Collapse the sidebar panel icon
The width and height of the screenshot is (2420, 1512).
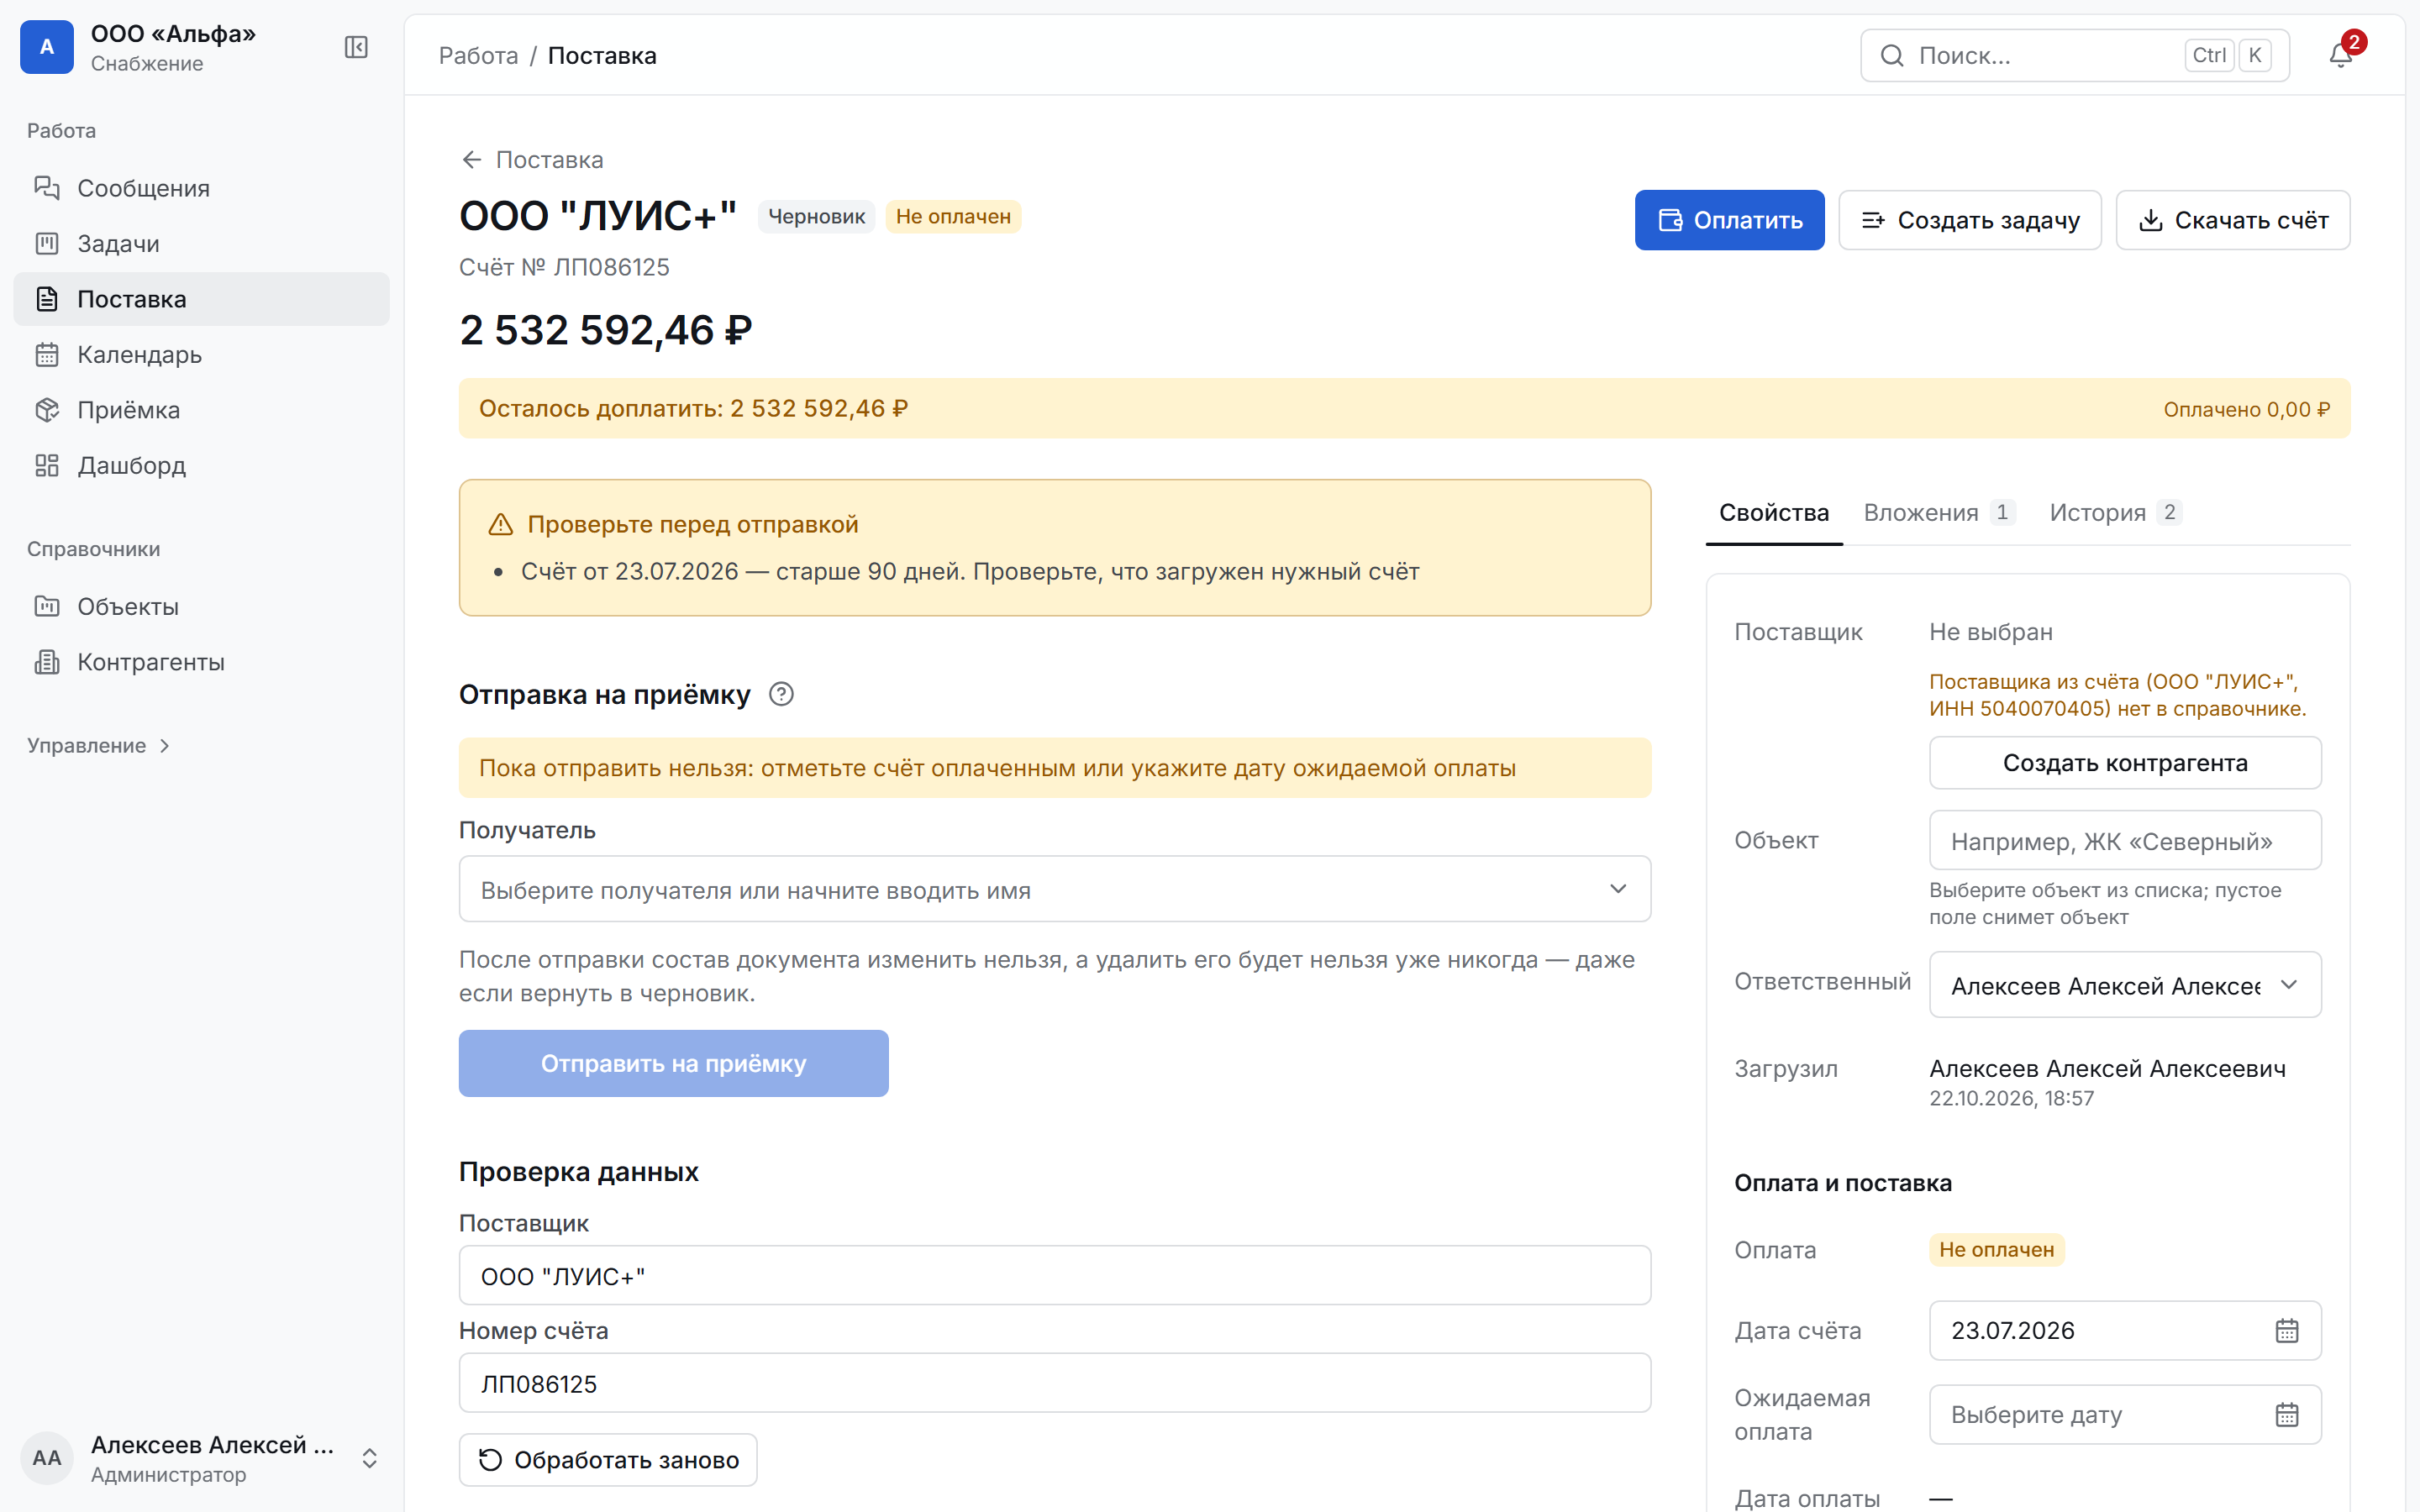pyautogui.click(x=356, y=47)
